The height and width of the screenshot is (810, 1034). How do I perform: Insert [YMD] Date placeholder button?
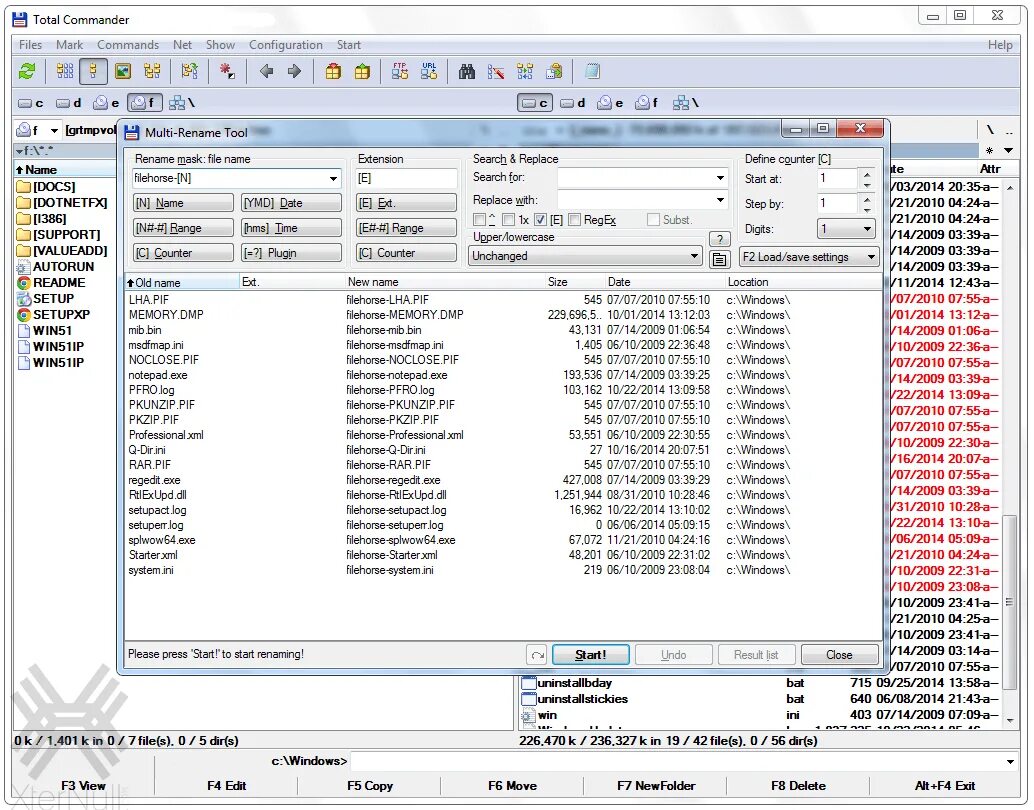291,203
